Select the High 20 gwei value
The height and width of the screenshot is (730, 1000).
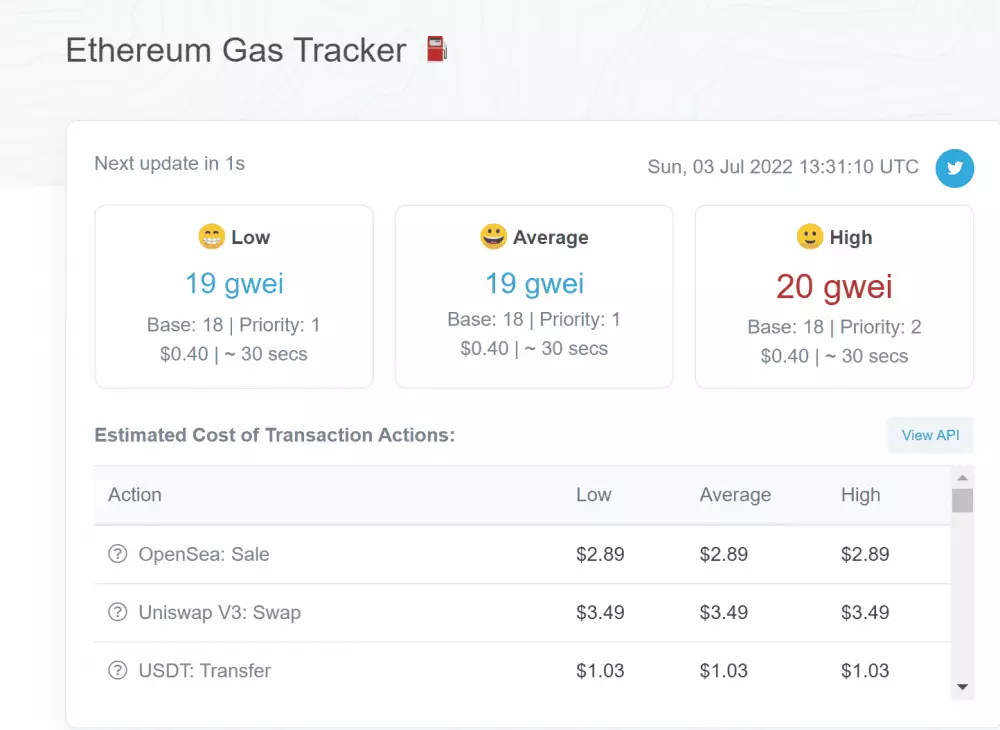(x=834, y=286)
